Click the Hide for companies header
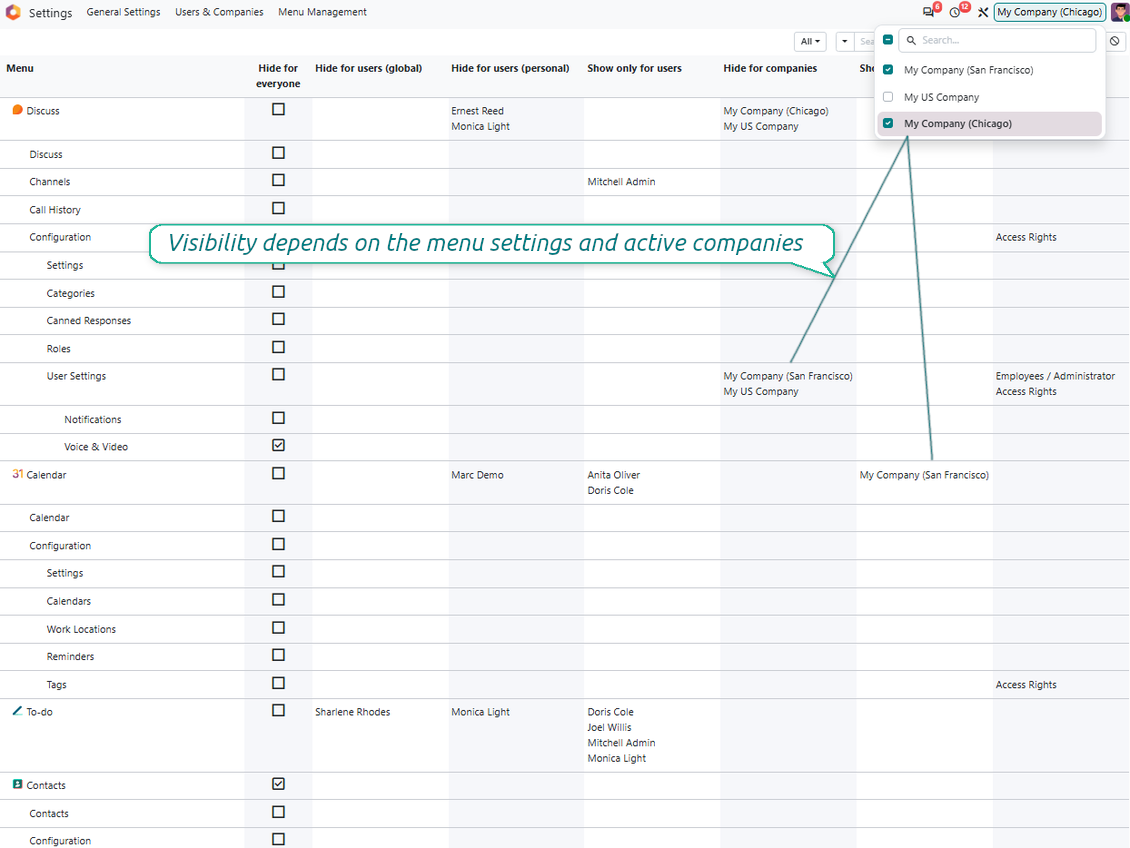Viewport: 1130px width, 848px height. click(770, 68)
